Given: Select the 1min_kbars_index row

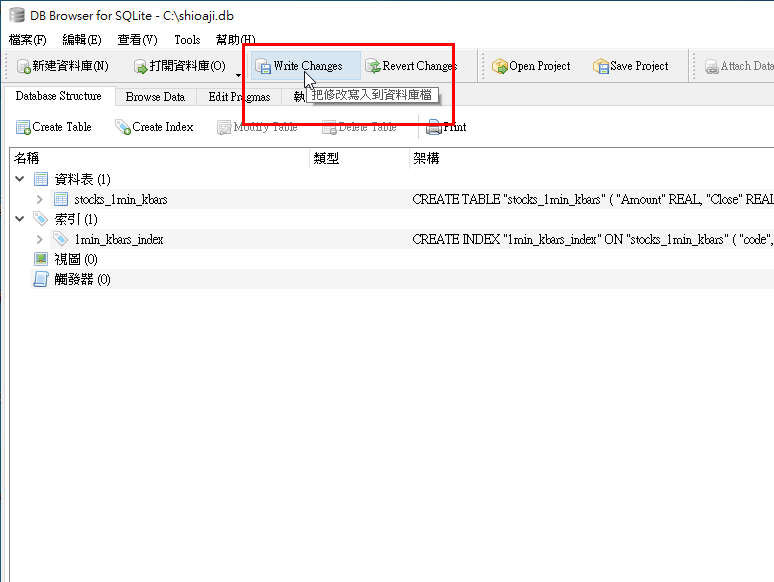Looking at the screenshot, I should pos(412,239).
